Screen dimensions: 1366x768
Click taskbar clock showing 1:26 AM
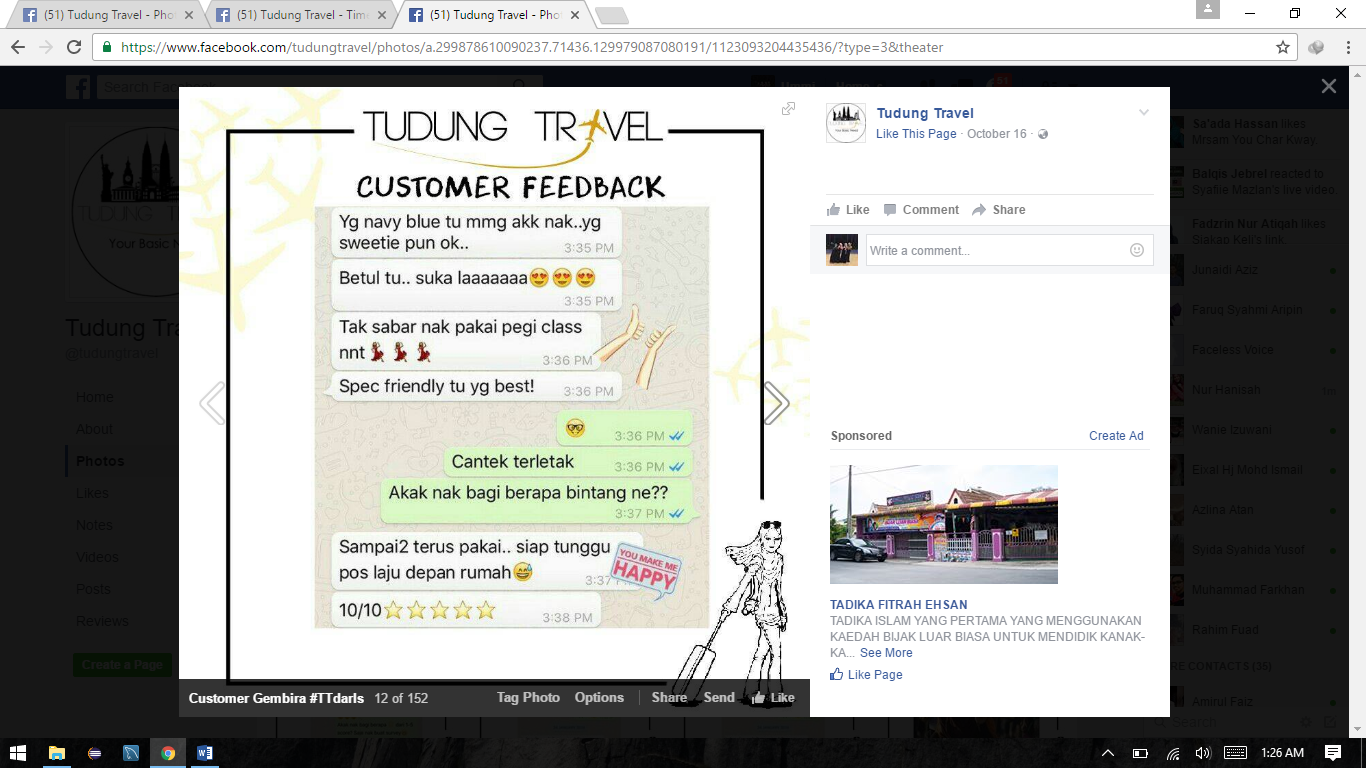[x=1282, y=753]
